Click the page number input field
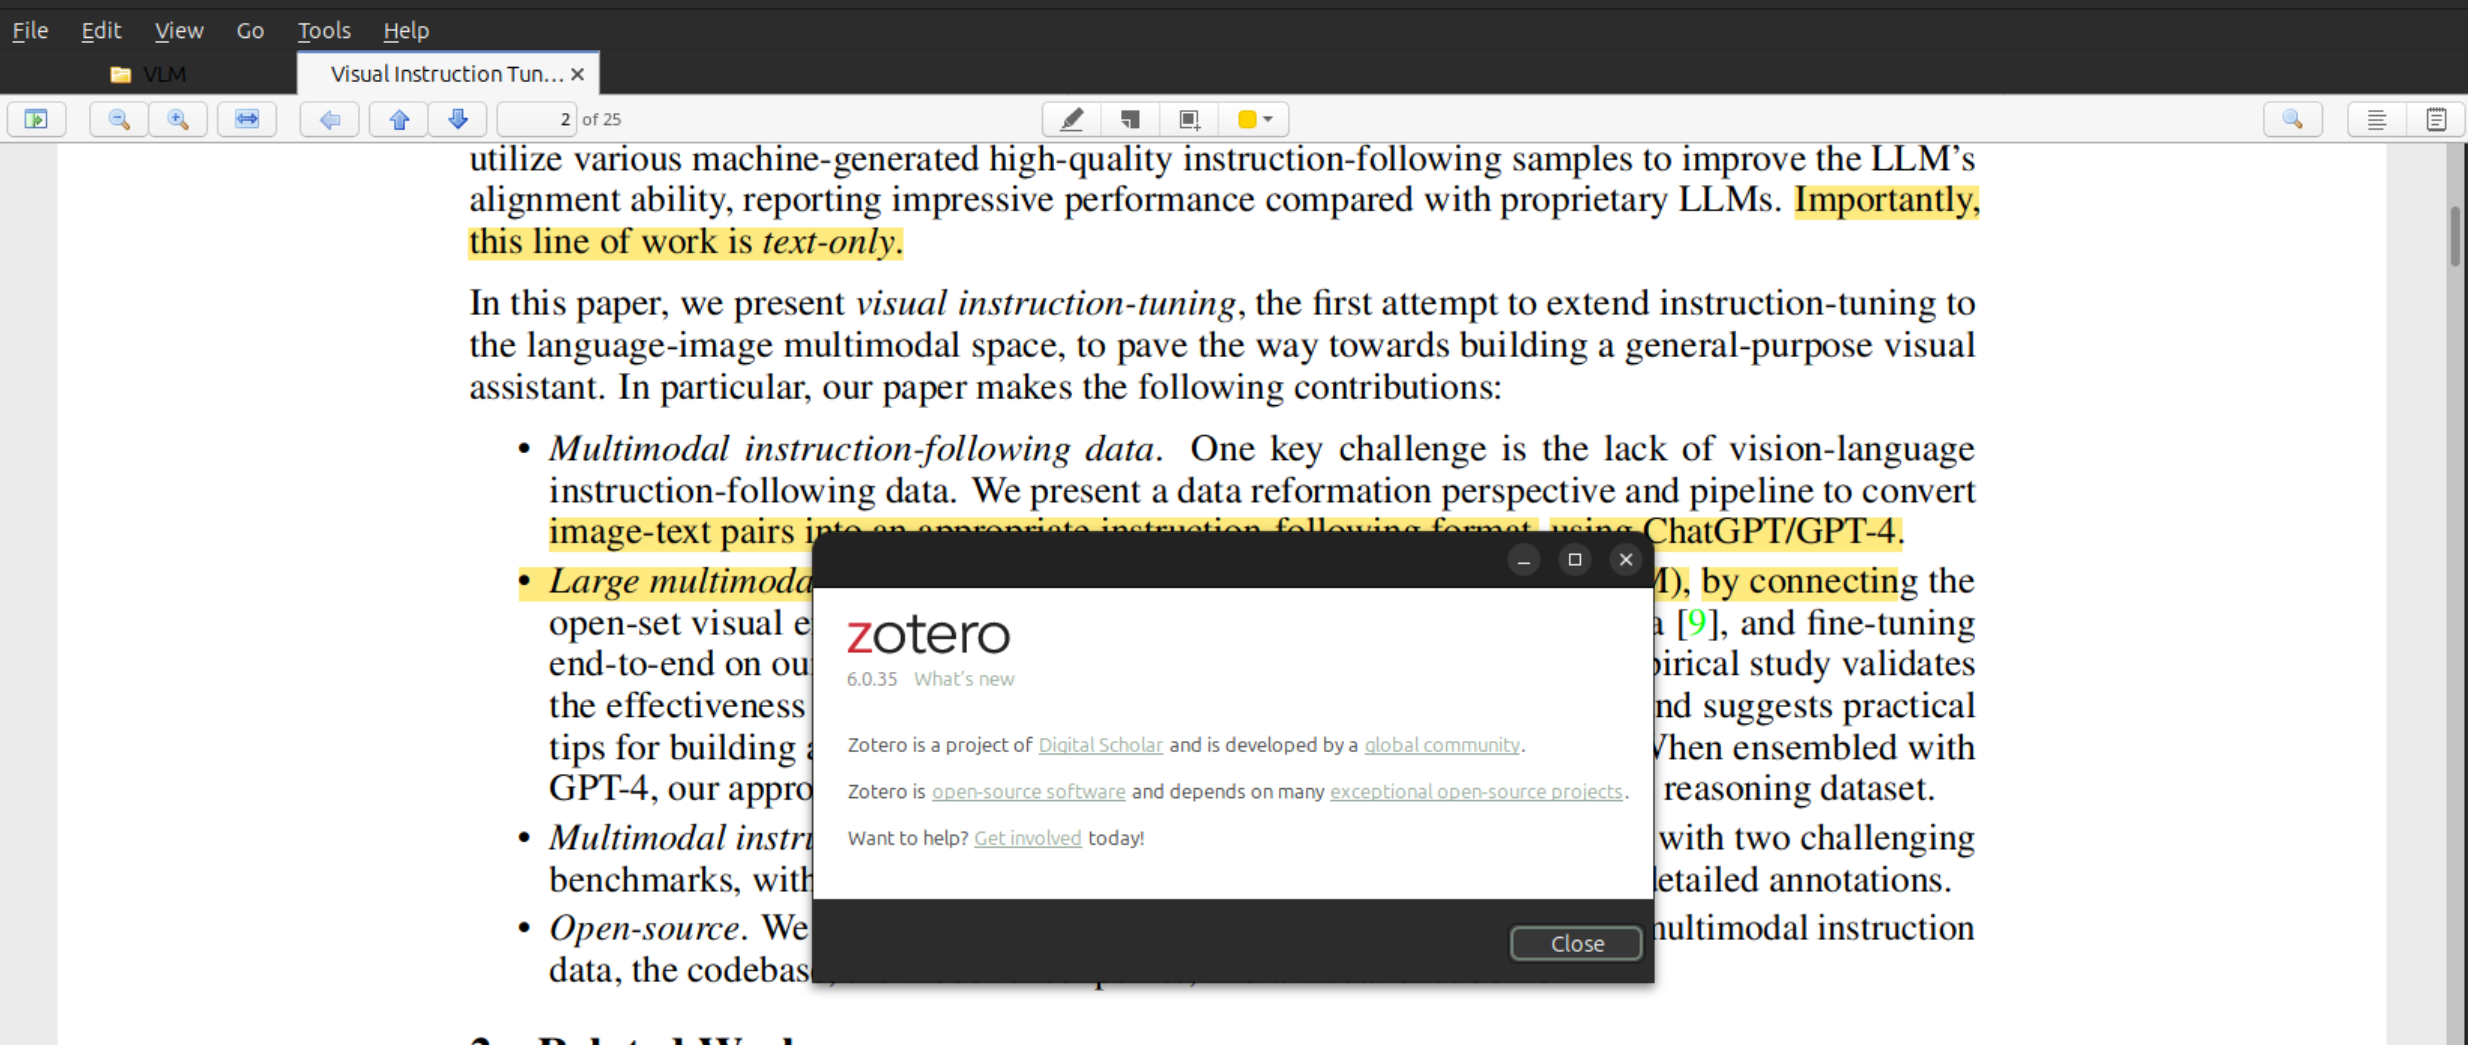This screenshot has height=1045, width=2468. coord(537,120)
